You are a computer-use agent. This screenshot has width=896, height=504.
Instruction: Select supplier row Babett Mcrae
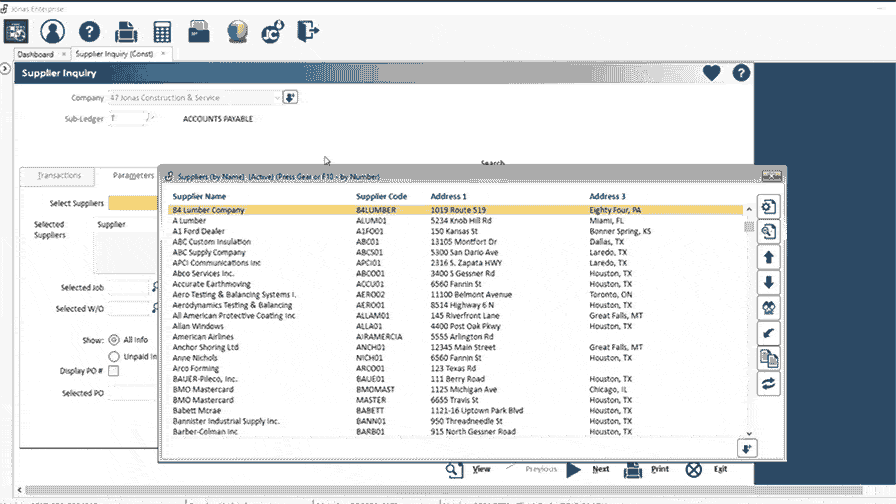point(455,411)
